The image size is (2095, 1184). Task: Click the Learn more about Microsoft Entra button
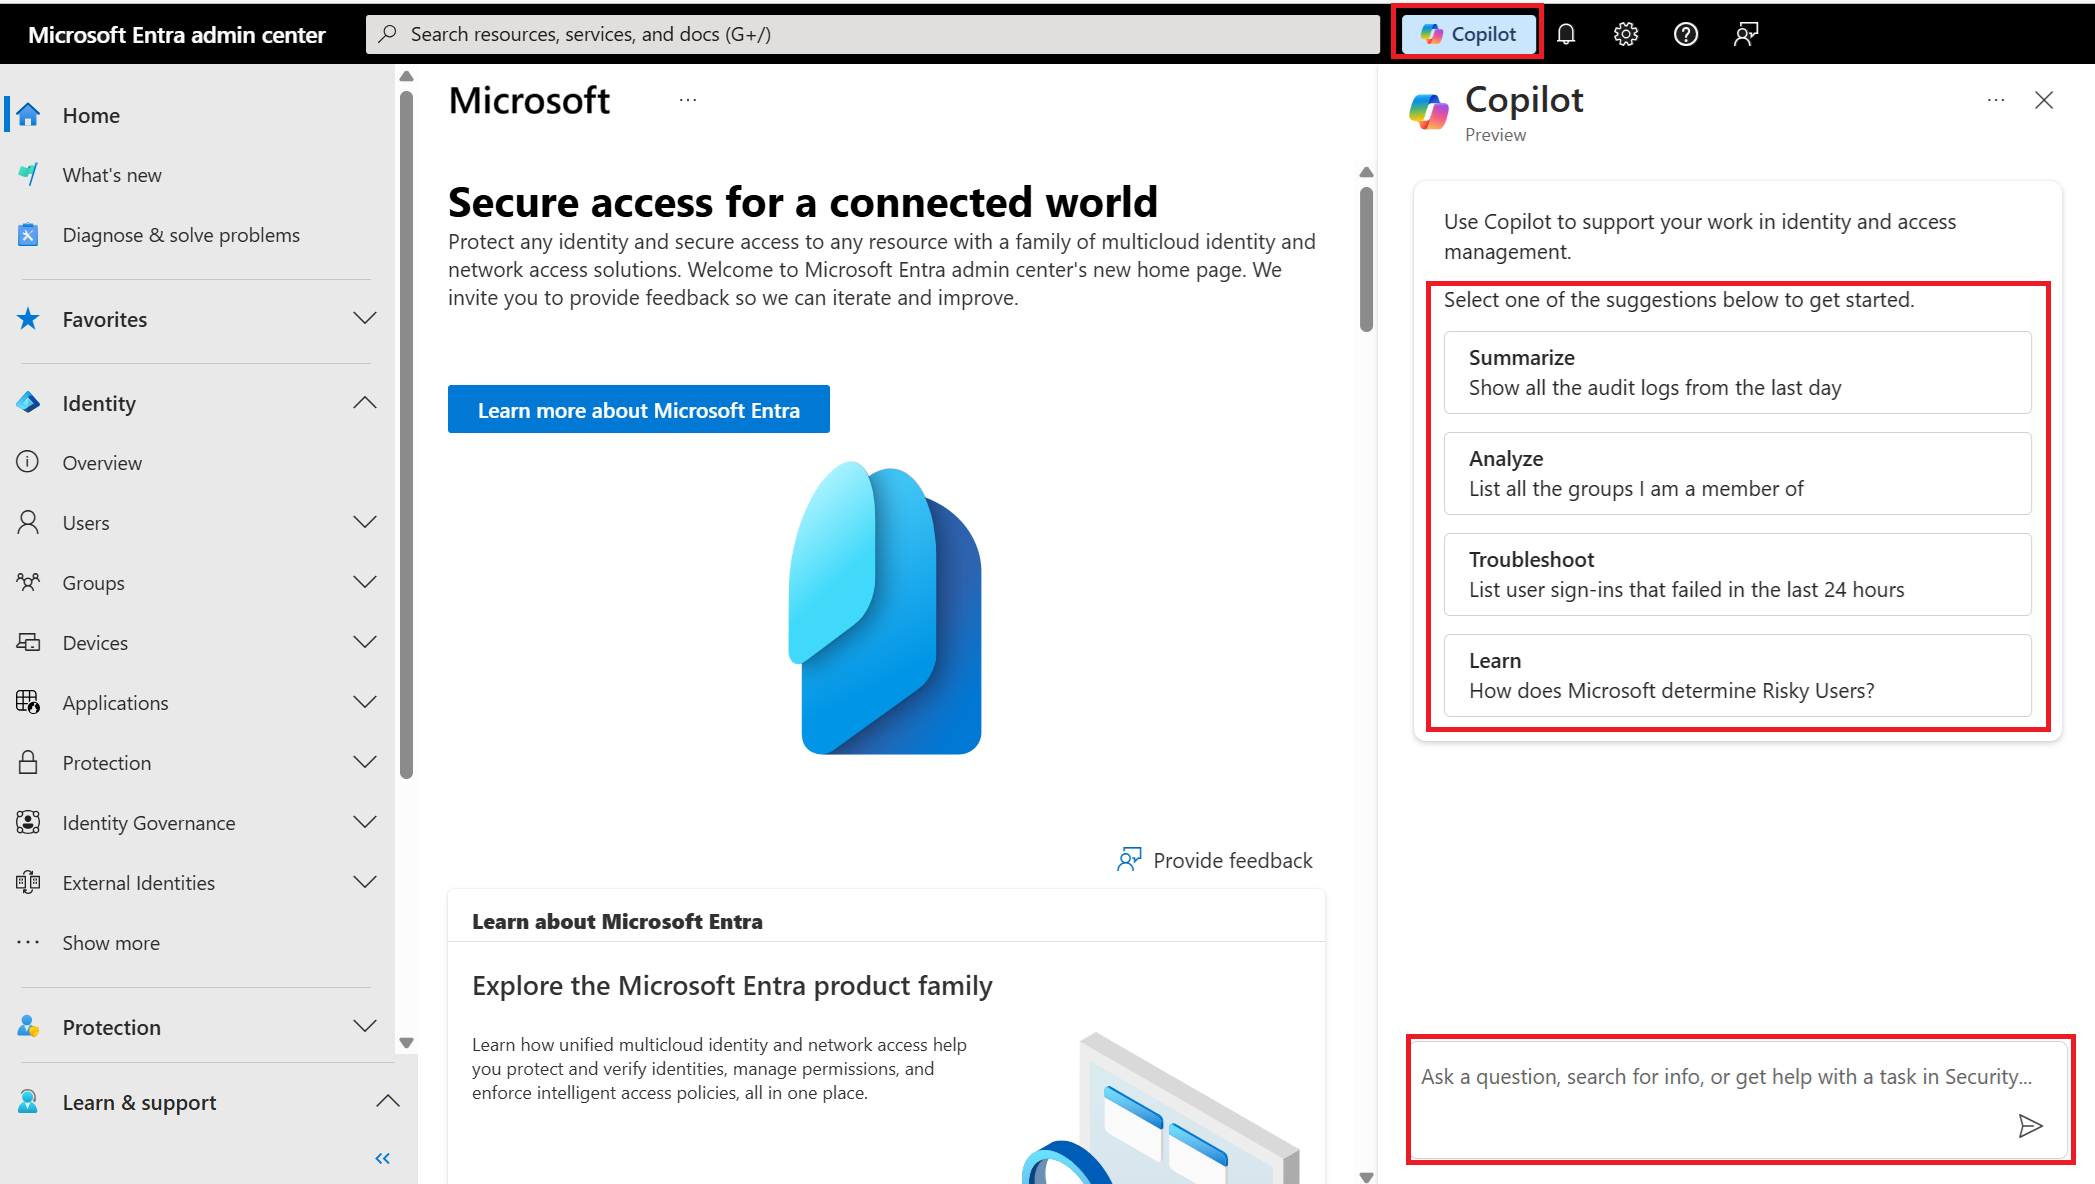pos(639,410)
